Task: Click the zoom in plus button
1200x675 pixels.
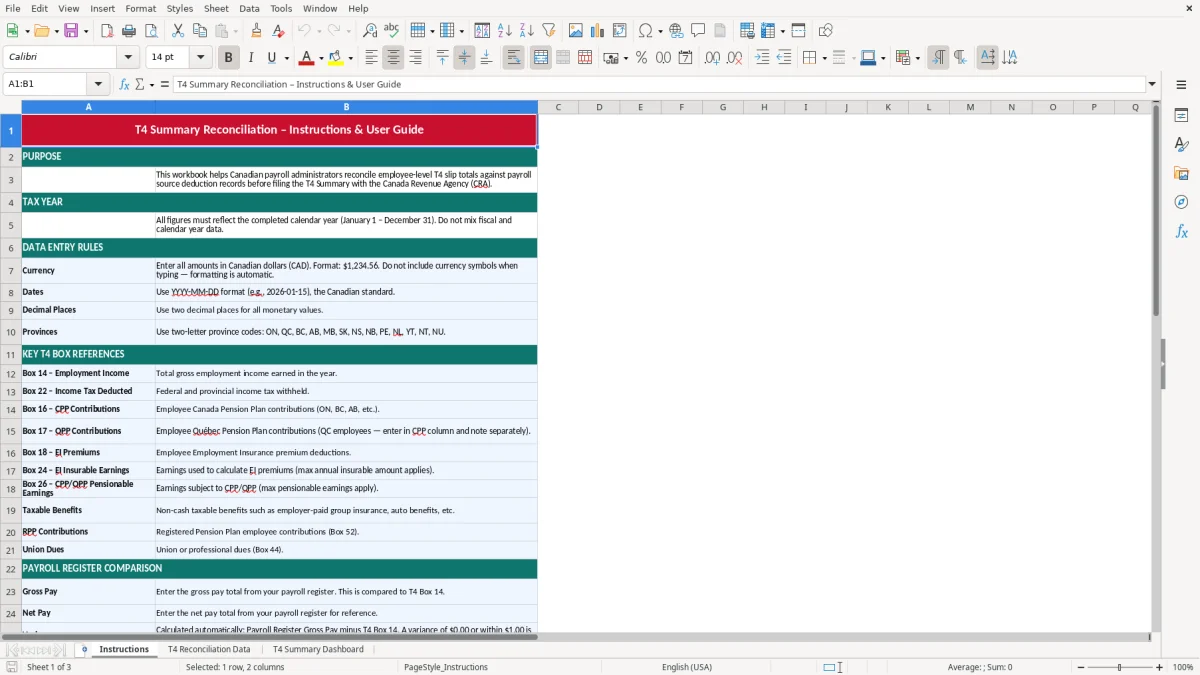Action: click(x=1160, y=667)
